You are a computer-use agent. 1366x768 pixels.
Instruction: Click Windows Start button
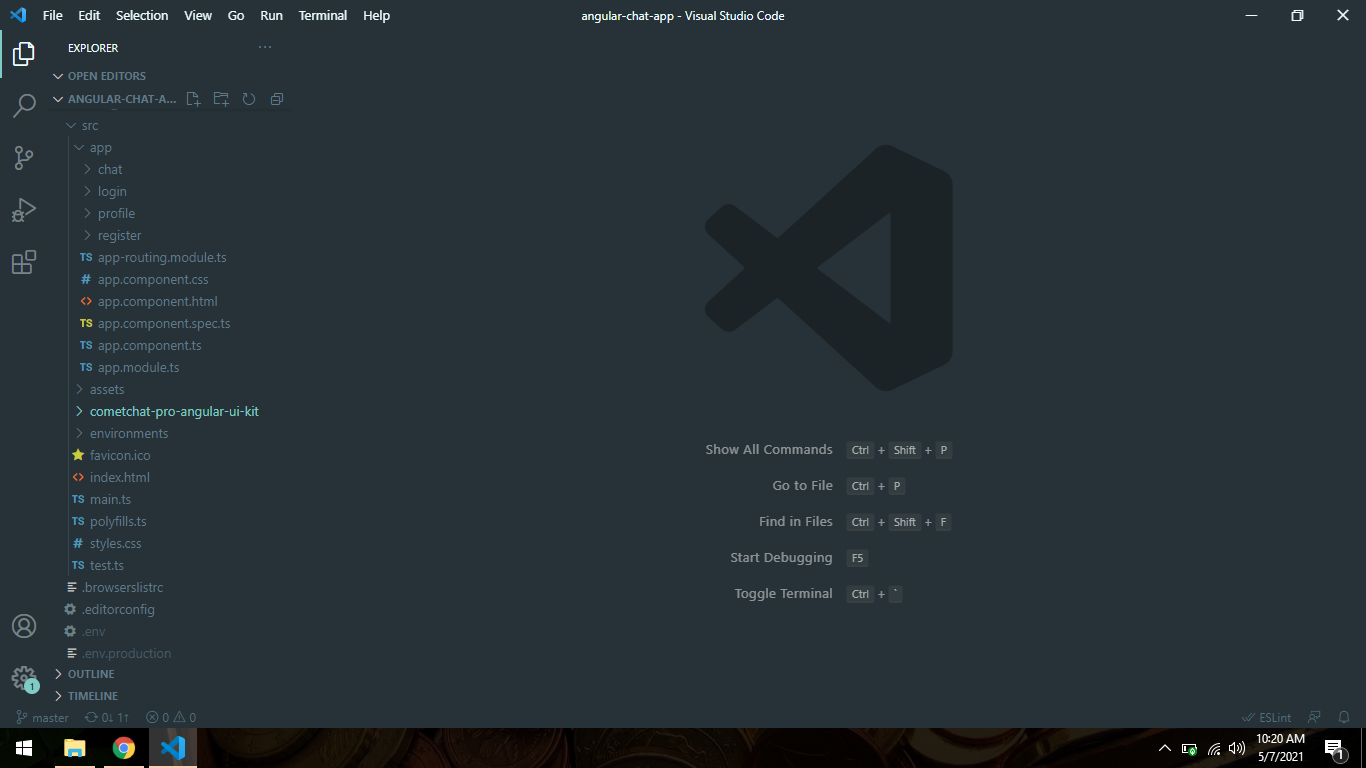24,748
